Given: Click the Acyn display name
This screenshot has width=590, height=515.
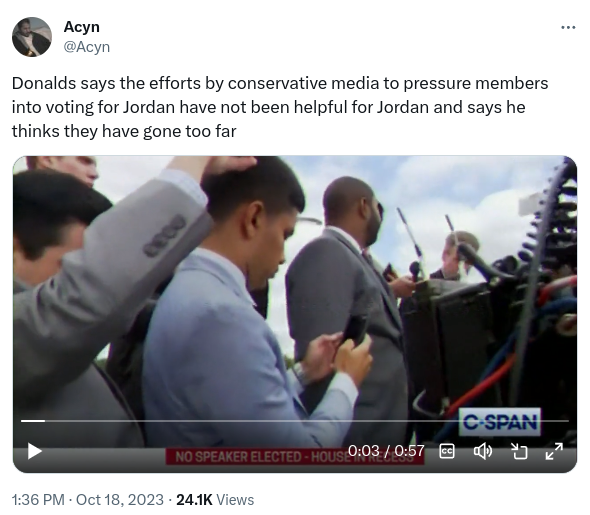Looking at the screenshot, I should tap(82, 27).
